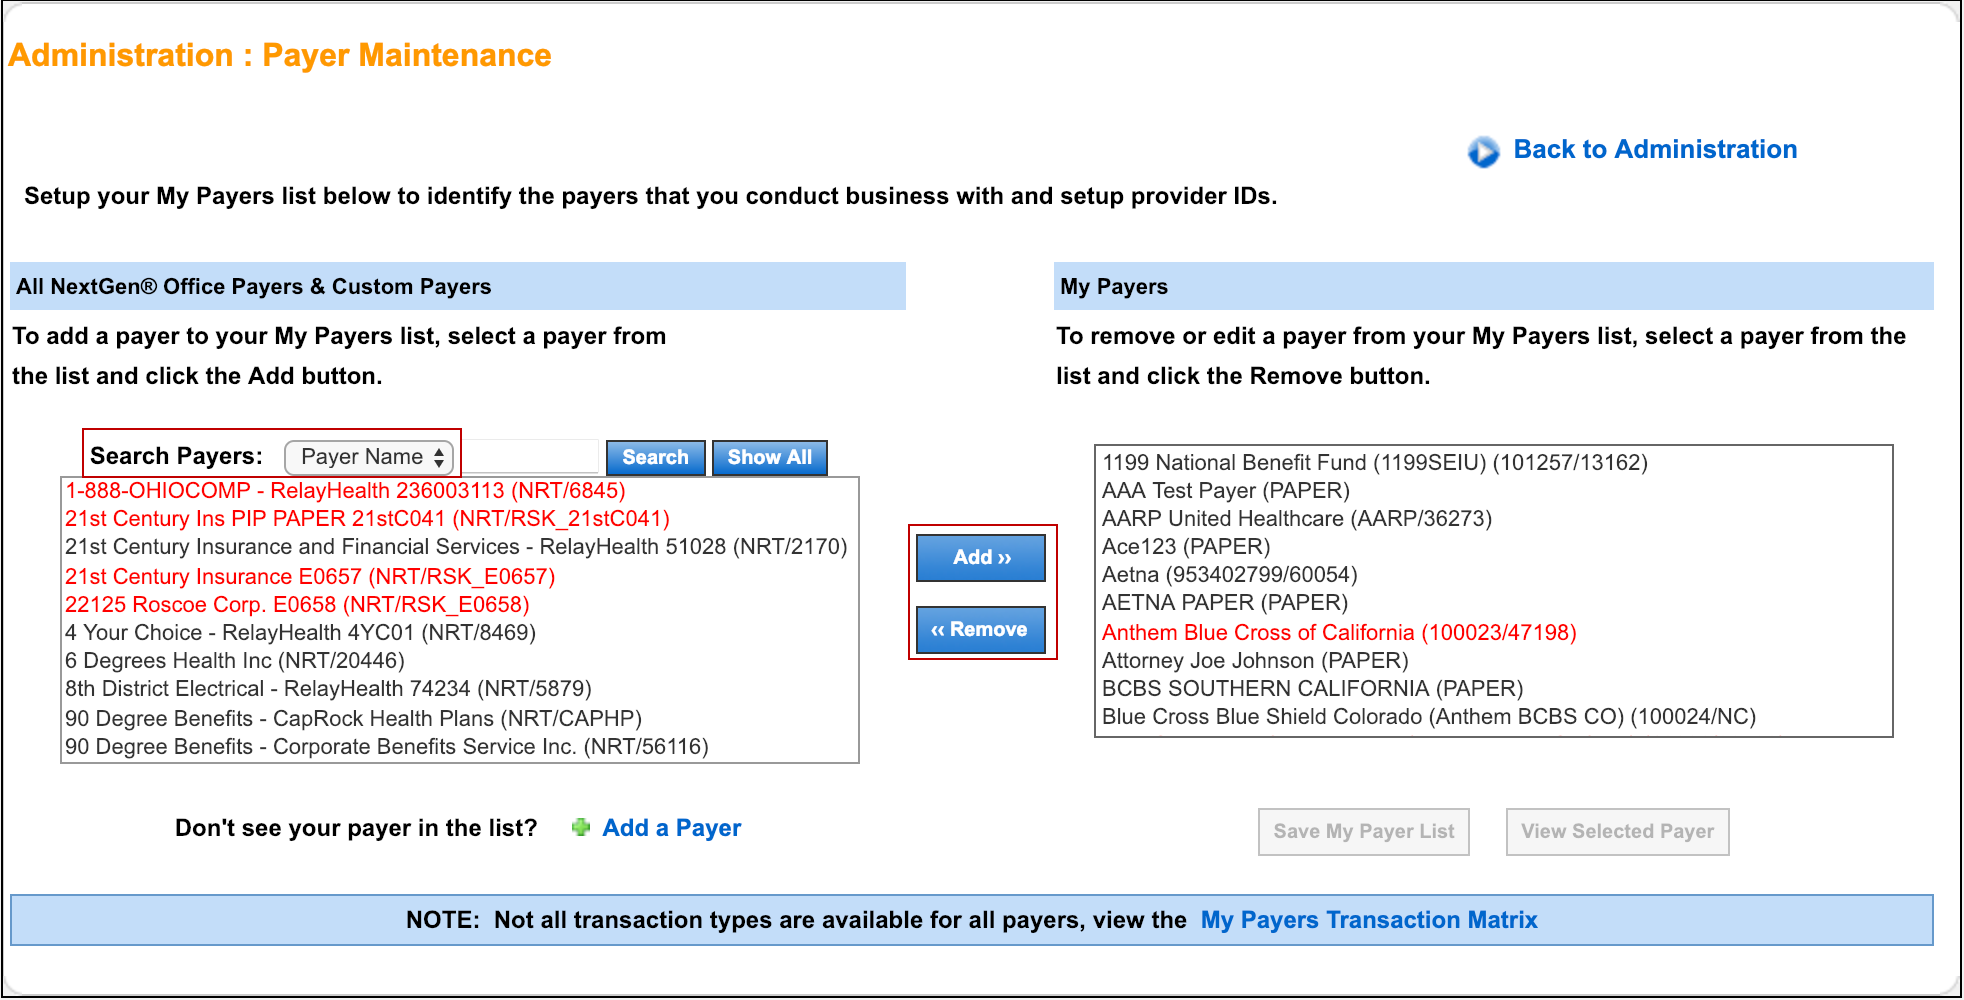1964x1000 pixels.
Task: Click the Search Payers text input field
Action: click(x=530, y=457)
